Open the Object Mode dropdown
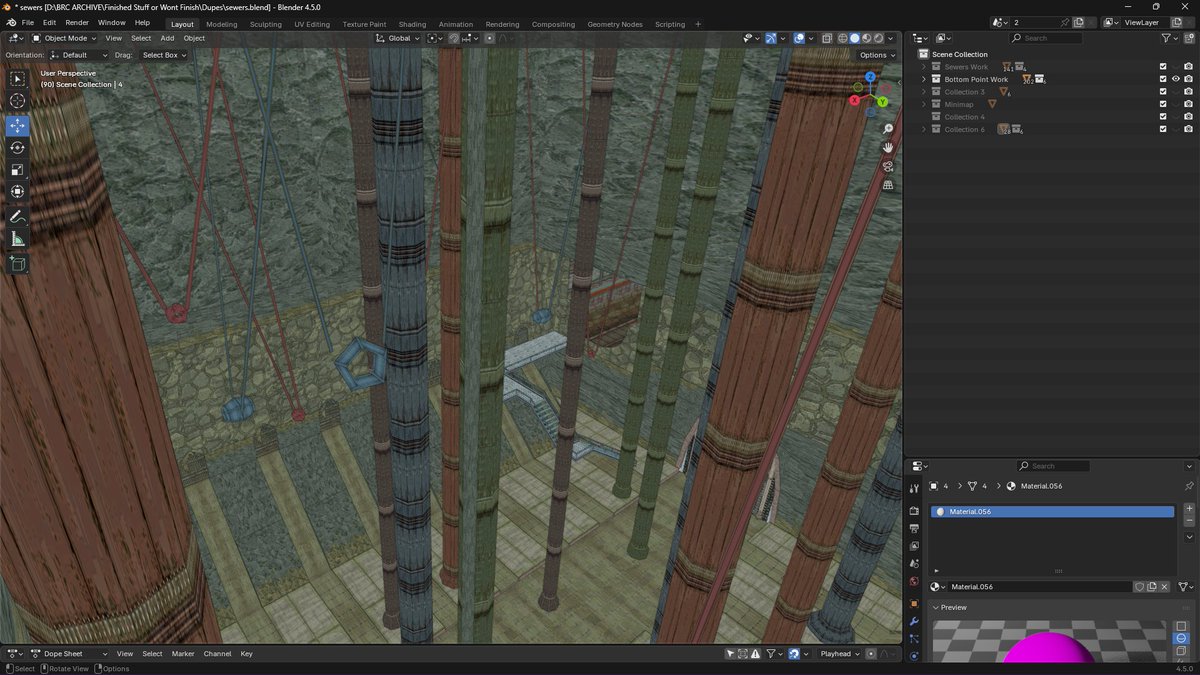 [x=64, y=38]
